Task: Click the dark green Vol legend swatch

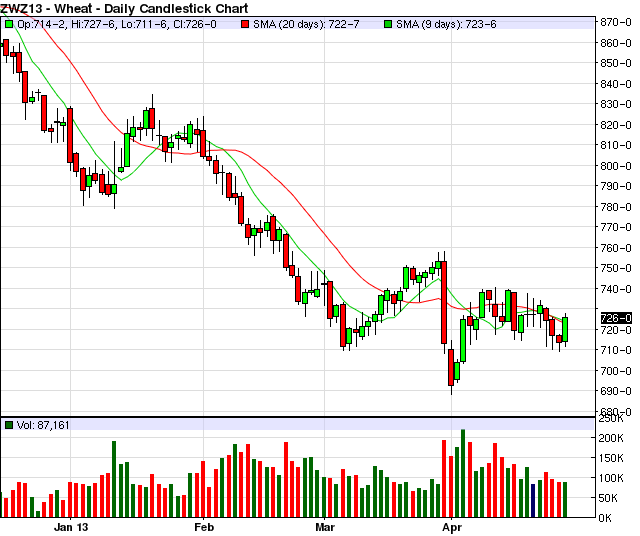Action: point(9,425)
